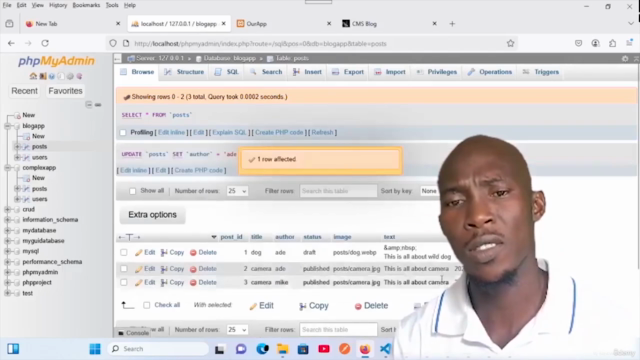The height and width of the screenshot is (360, 640).
Task: Collapse the blogapp database tree
Action: click(7, 126)
